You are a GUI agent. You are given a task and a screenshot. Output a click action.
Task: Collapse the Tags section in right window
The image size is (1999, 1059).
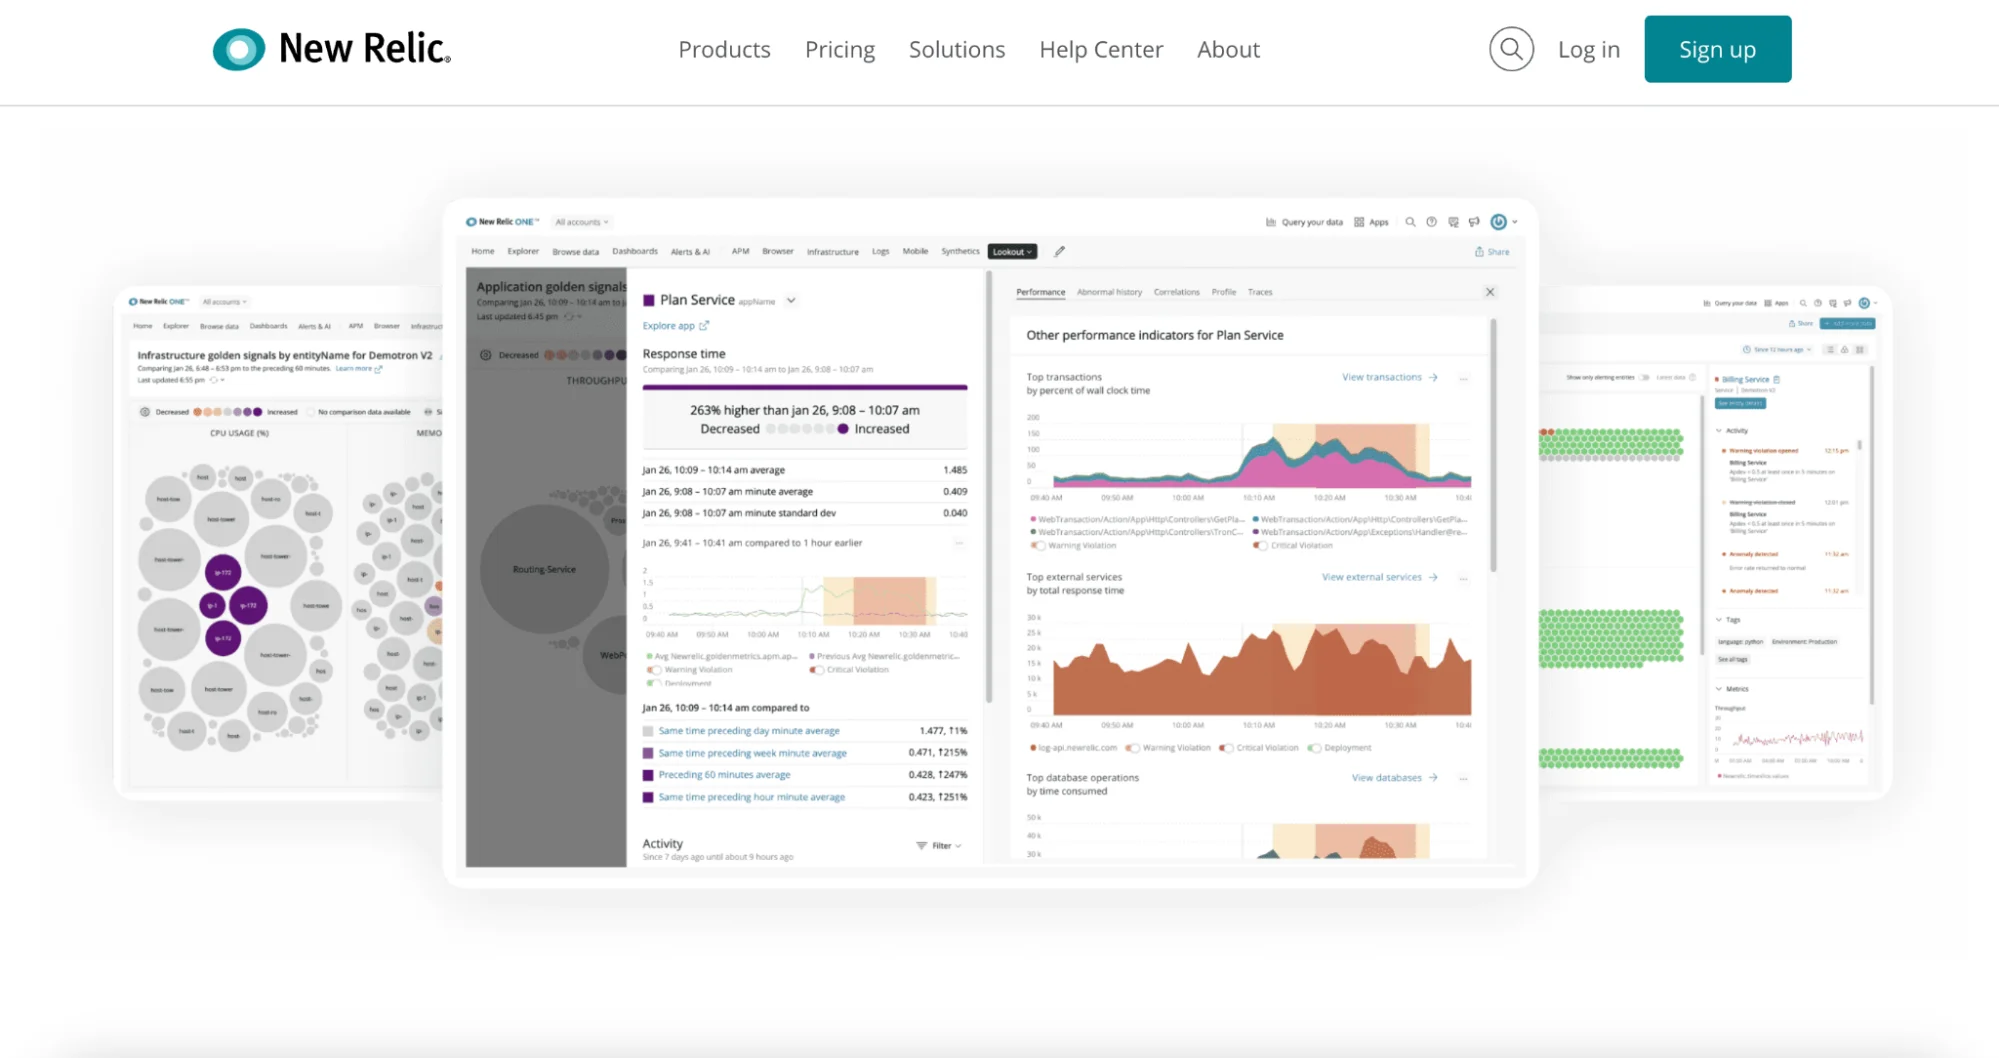1719,620
